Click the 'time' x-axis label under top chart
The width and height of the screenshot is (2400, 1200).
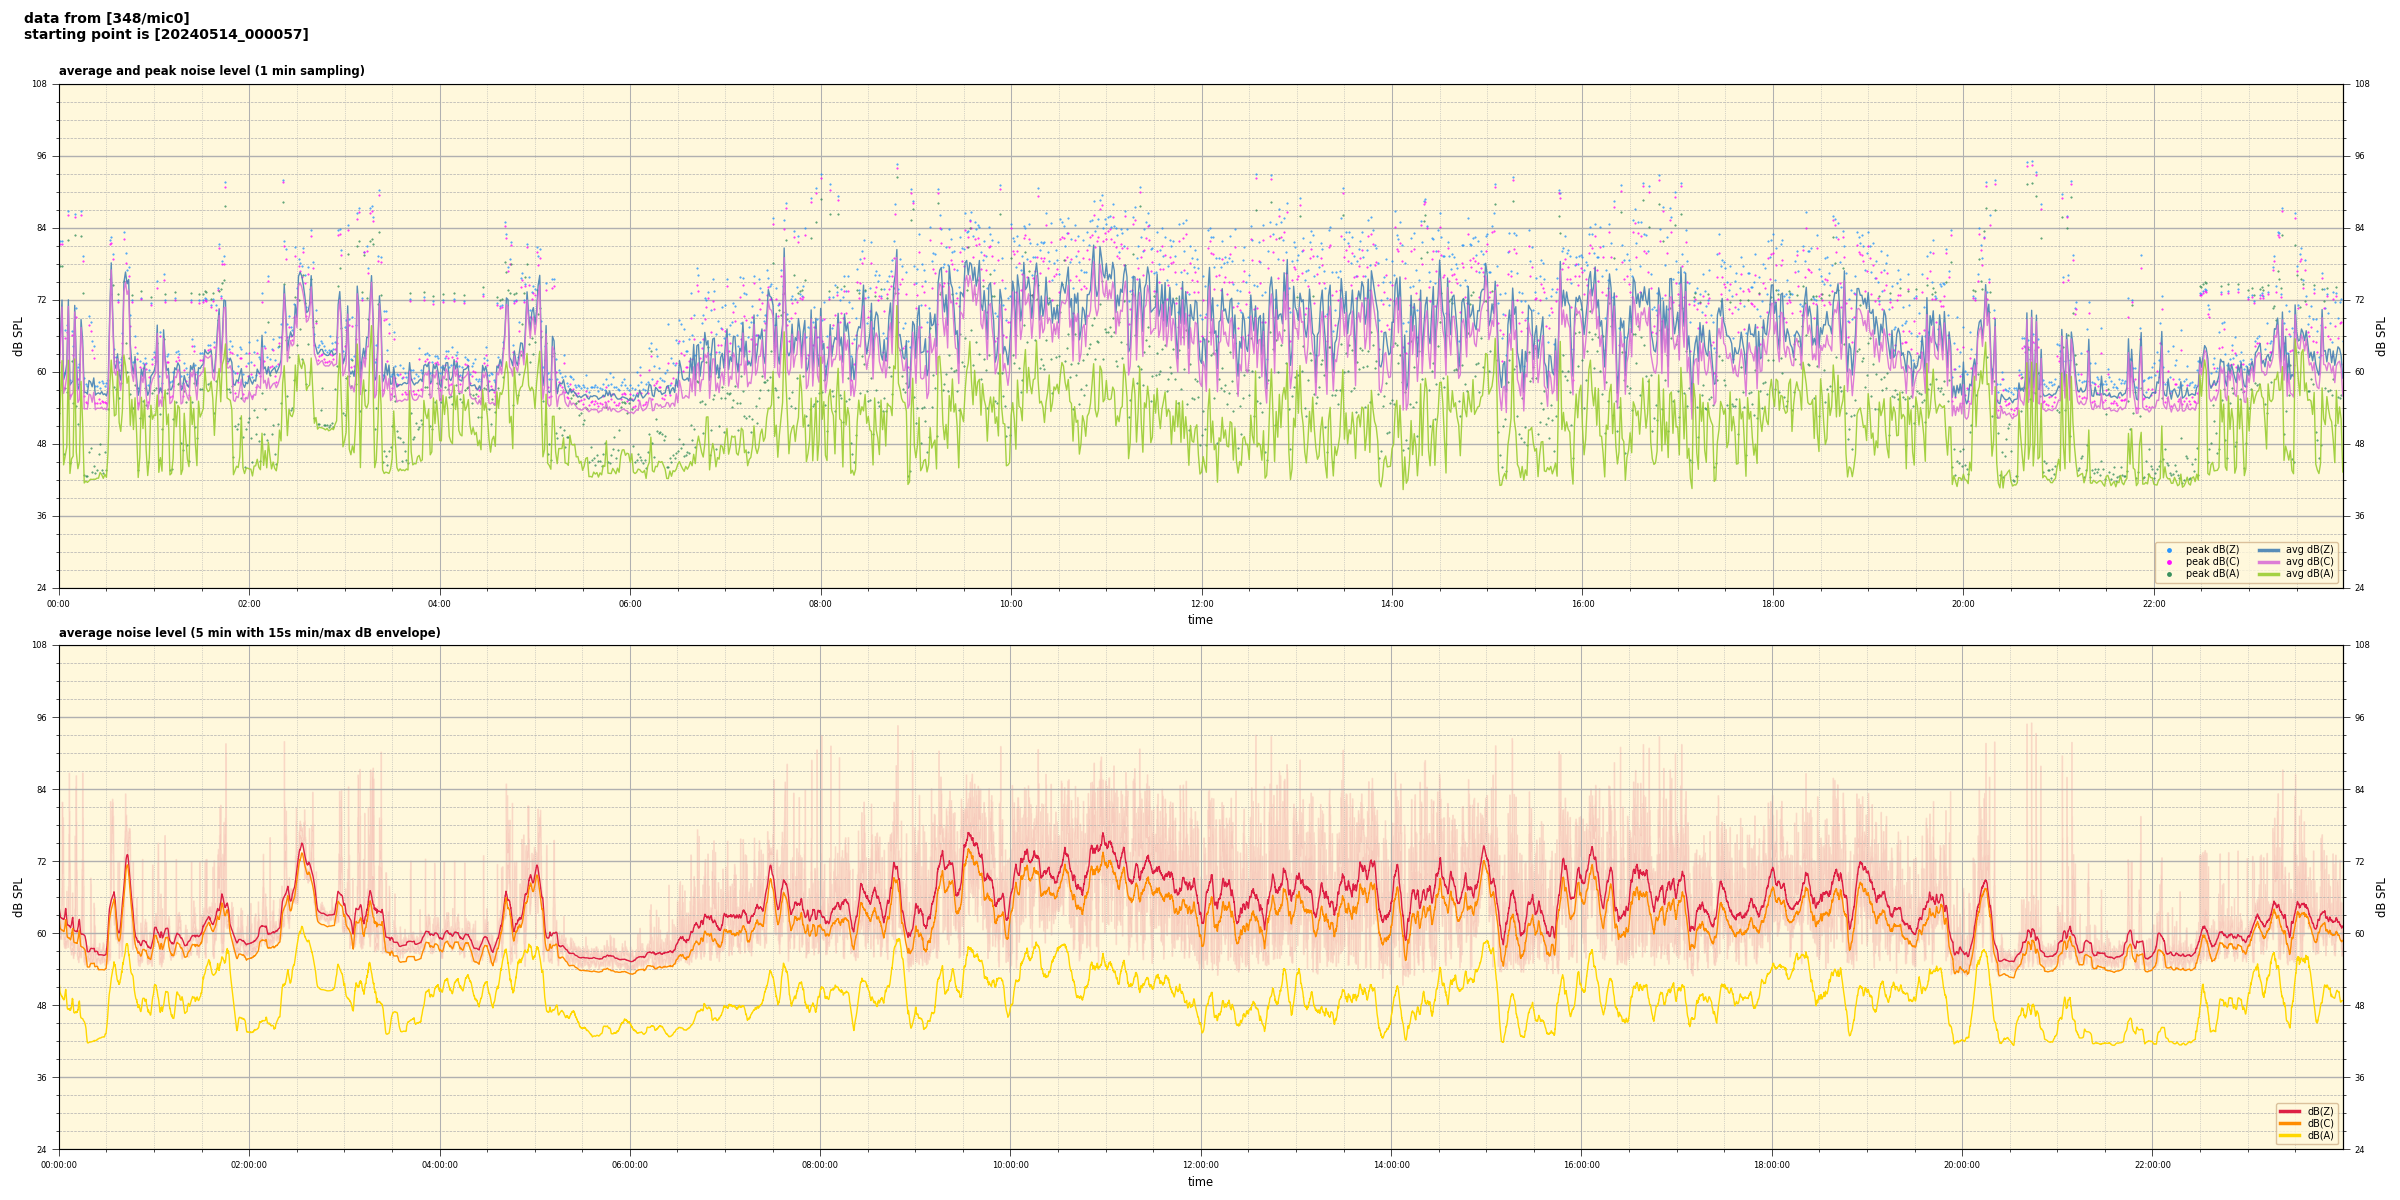point(1200,620)
